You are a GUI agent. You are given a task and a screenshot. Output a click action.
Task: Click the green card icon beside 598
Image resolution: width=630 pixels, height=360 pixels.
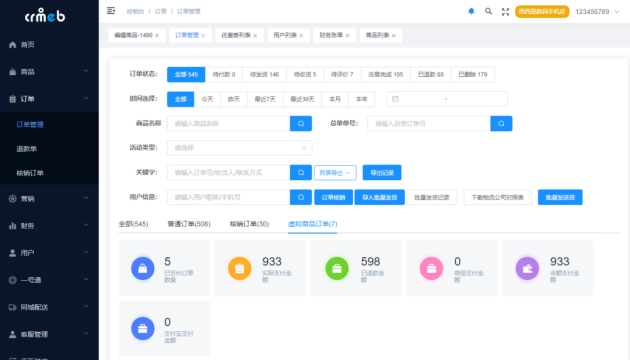click(337, 268)
